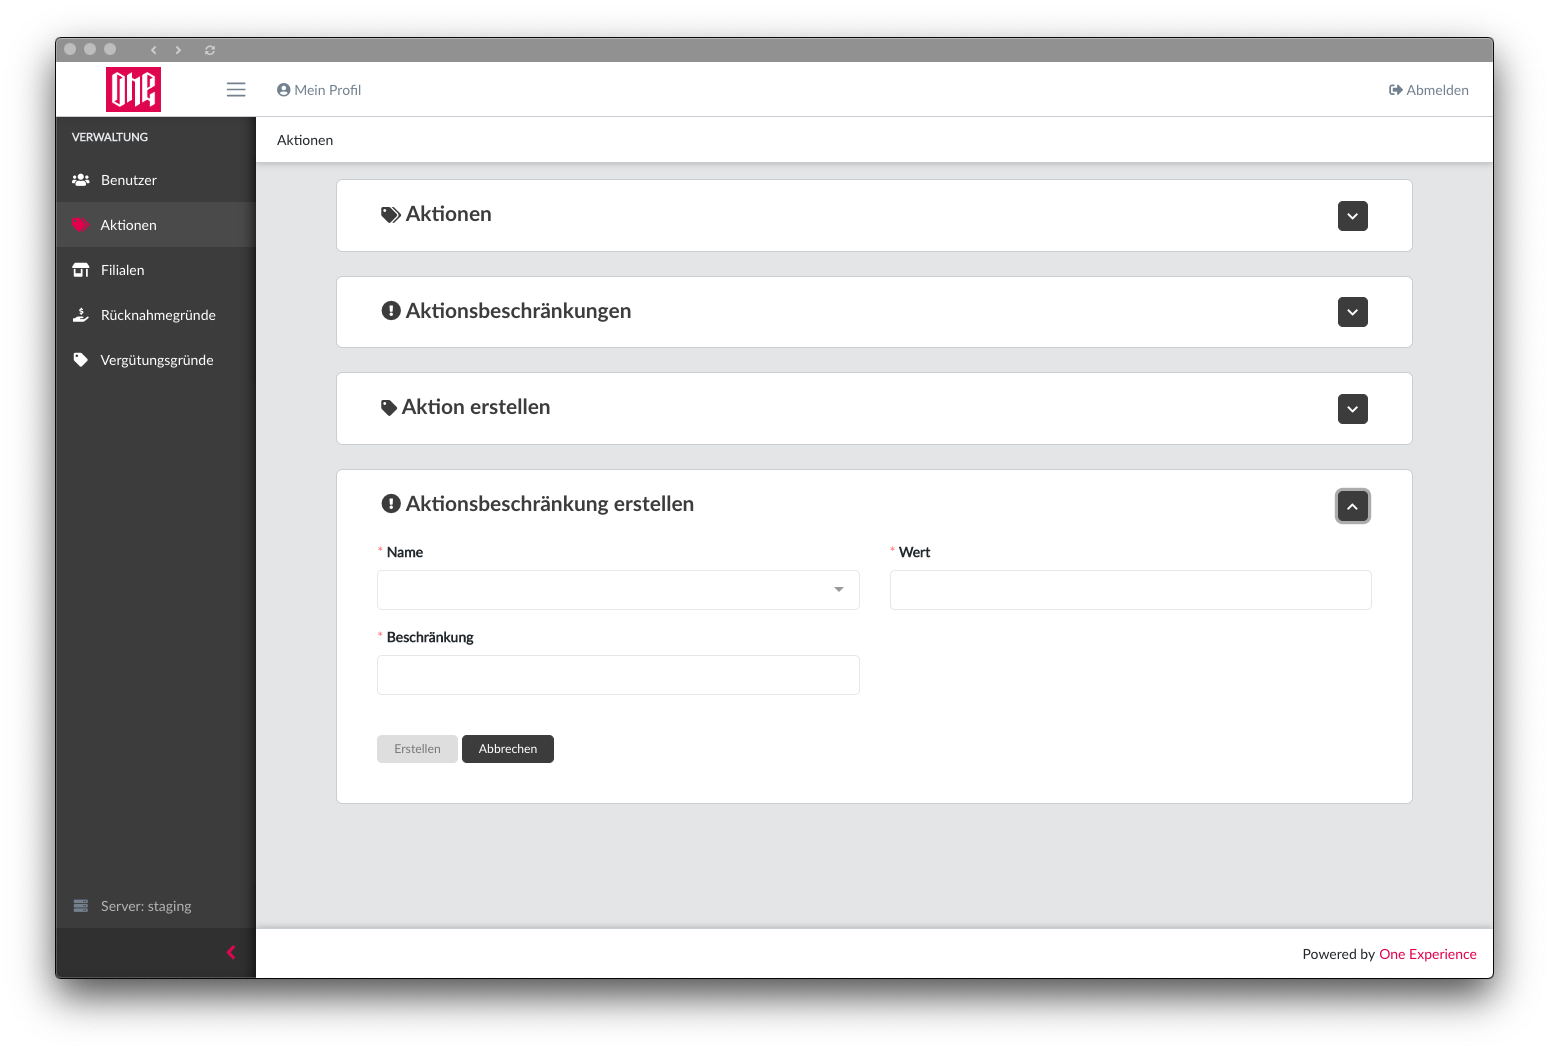Focus the Wert input field
The image size is (1549, 1052).
point(1130,590)
